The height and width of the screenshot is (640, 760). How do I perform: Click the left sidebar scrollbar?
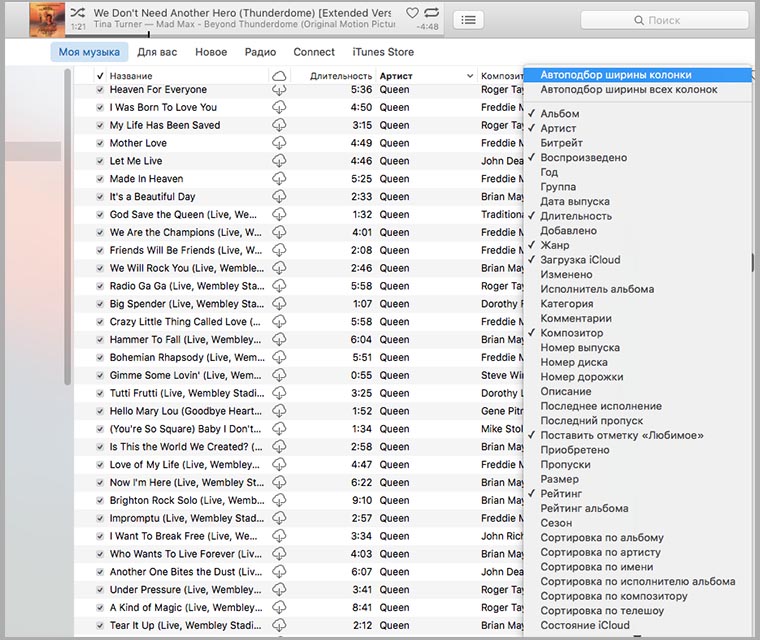(67, 227)
